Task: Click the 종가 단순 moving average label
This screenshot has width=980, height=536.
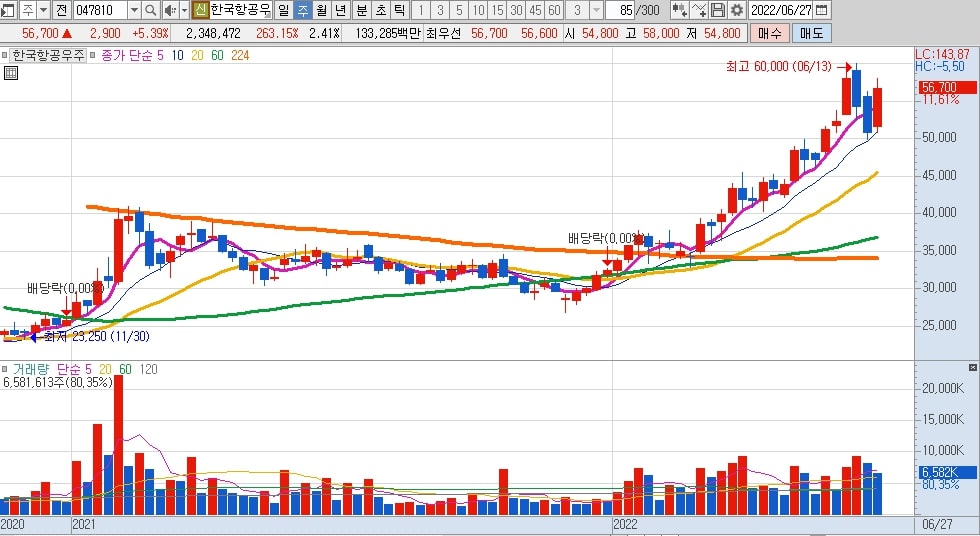Action: pos(127,56)
